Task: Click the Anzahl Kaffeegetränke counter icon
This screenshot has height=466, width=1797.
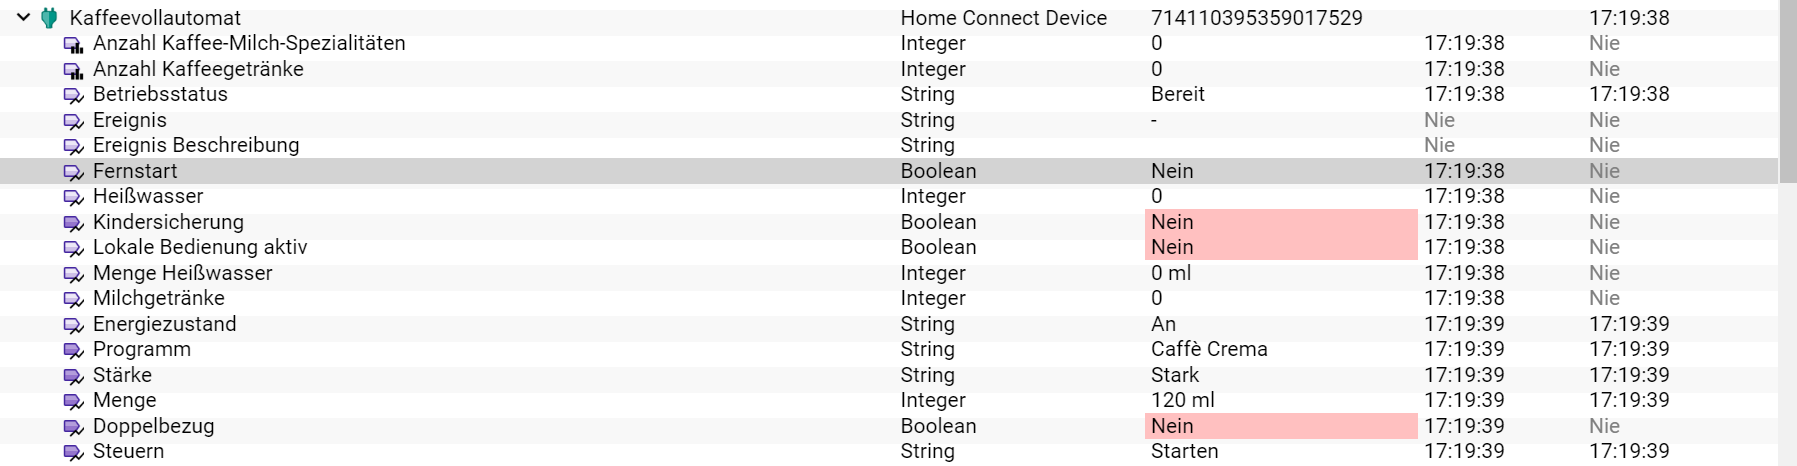Action: tap(73, 70)
